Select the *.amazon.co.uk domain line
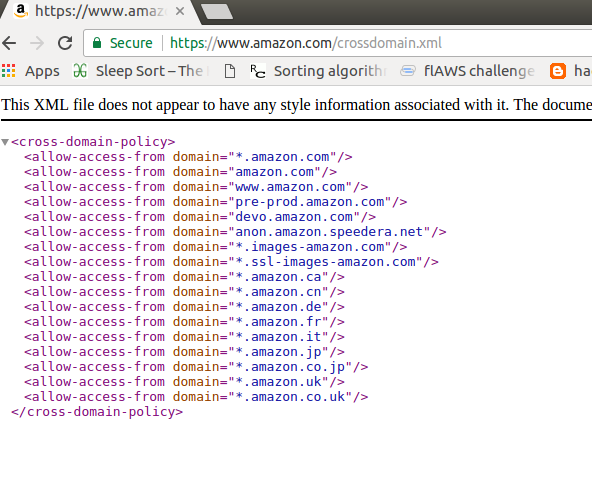Image resolution: width=592 pixels, height=502 pixels. [196, 397]
